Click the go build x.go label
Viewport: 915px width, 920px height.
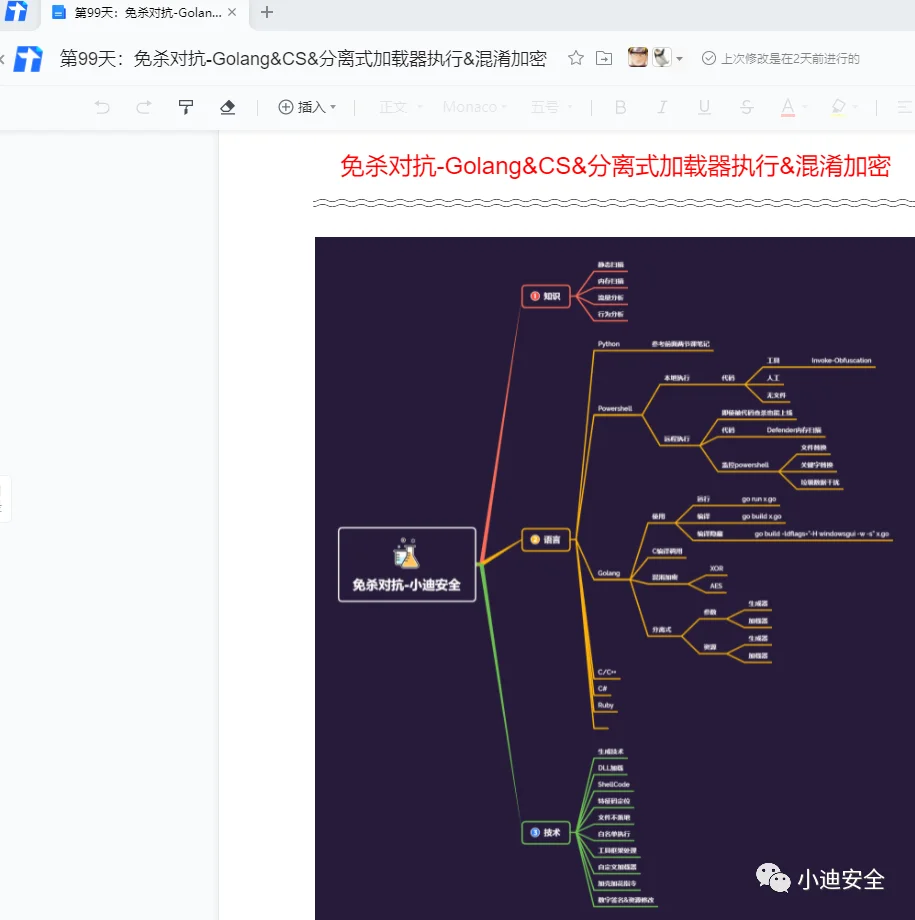click(761, 516)
